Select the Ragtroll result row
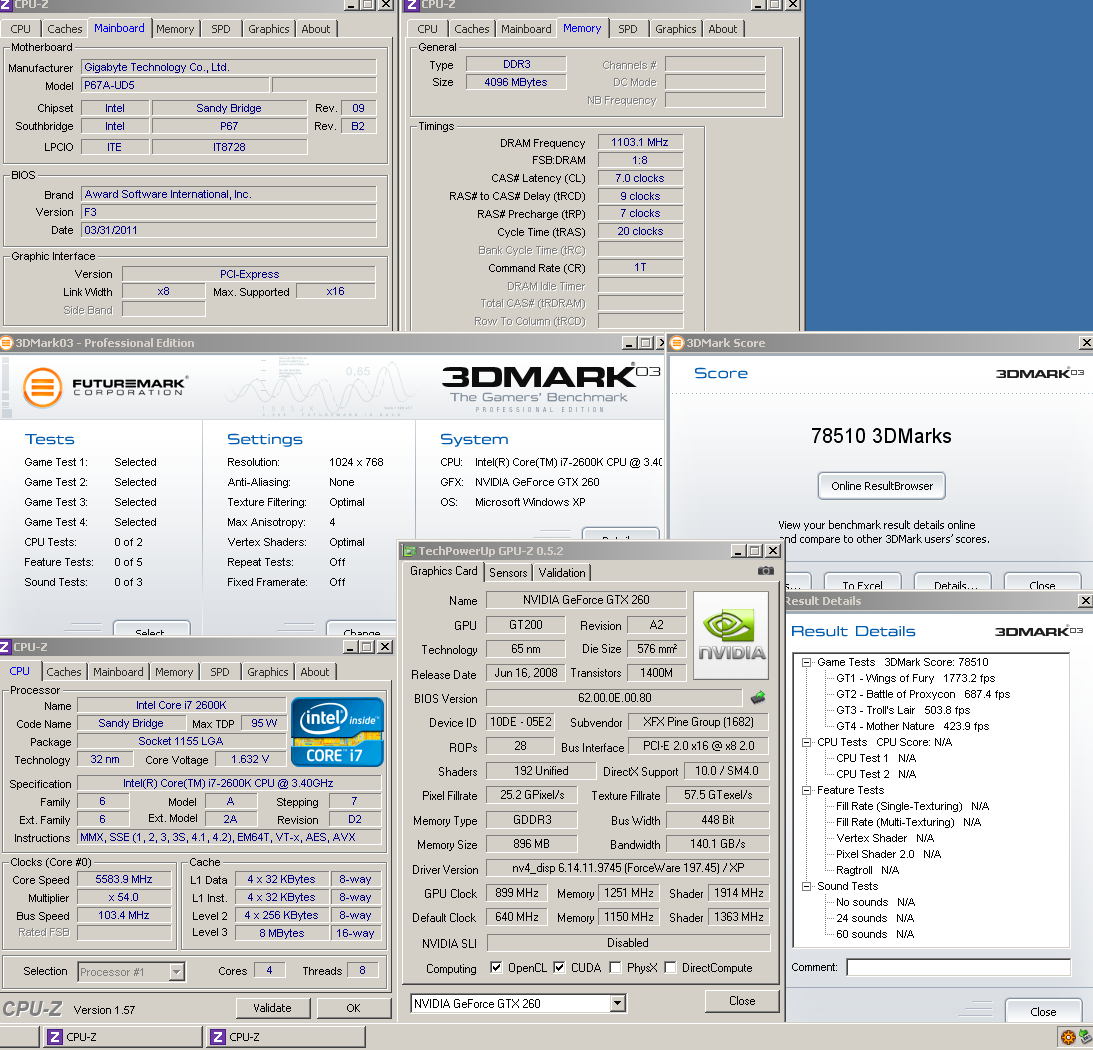The image size is (1093, 1050). click(867, 870)
